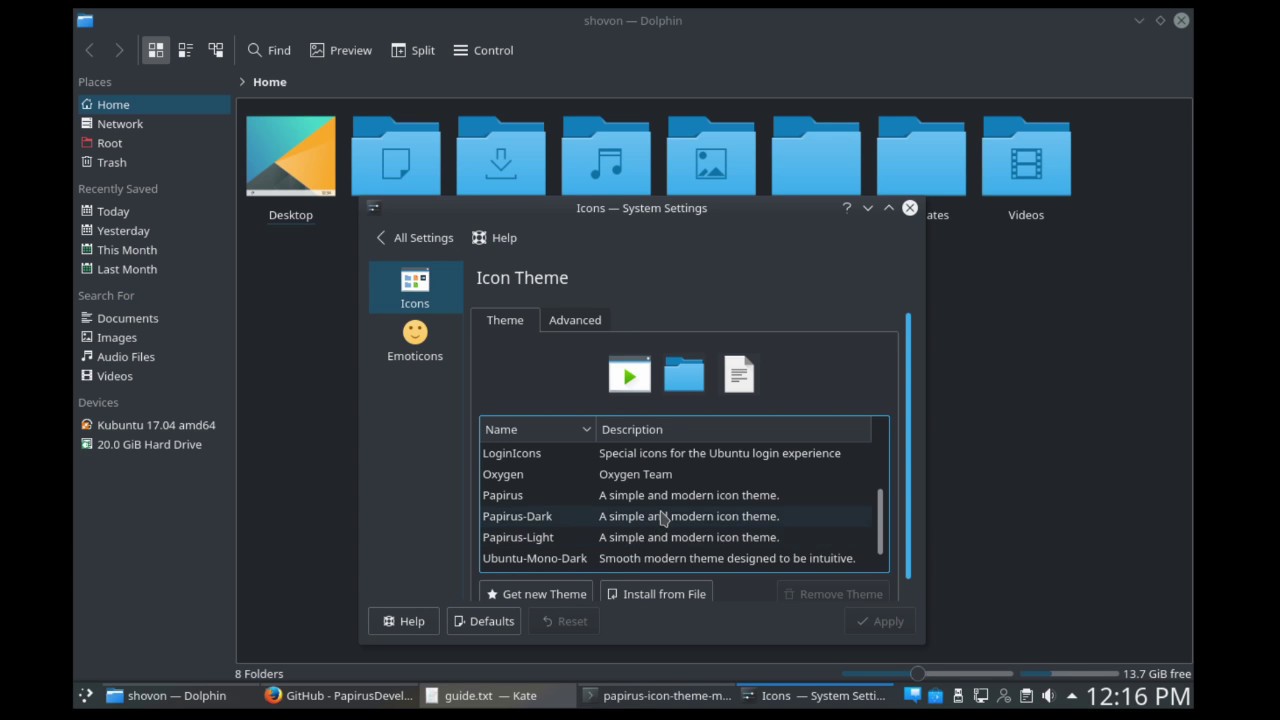Toggle Preview mode in Dolphin

[341, 50]
